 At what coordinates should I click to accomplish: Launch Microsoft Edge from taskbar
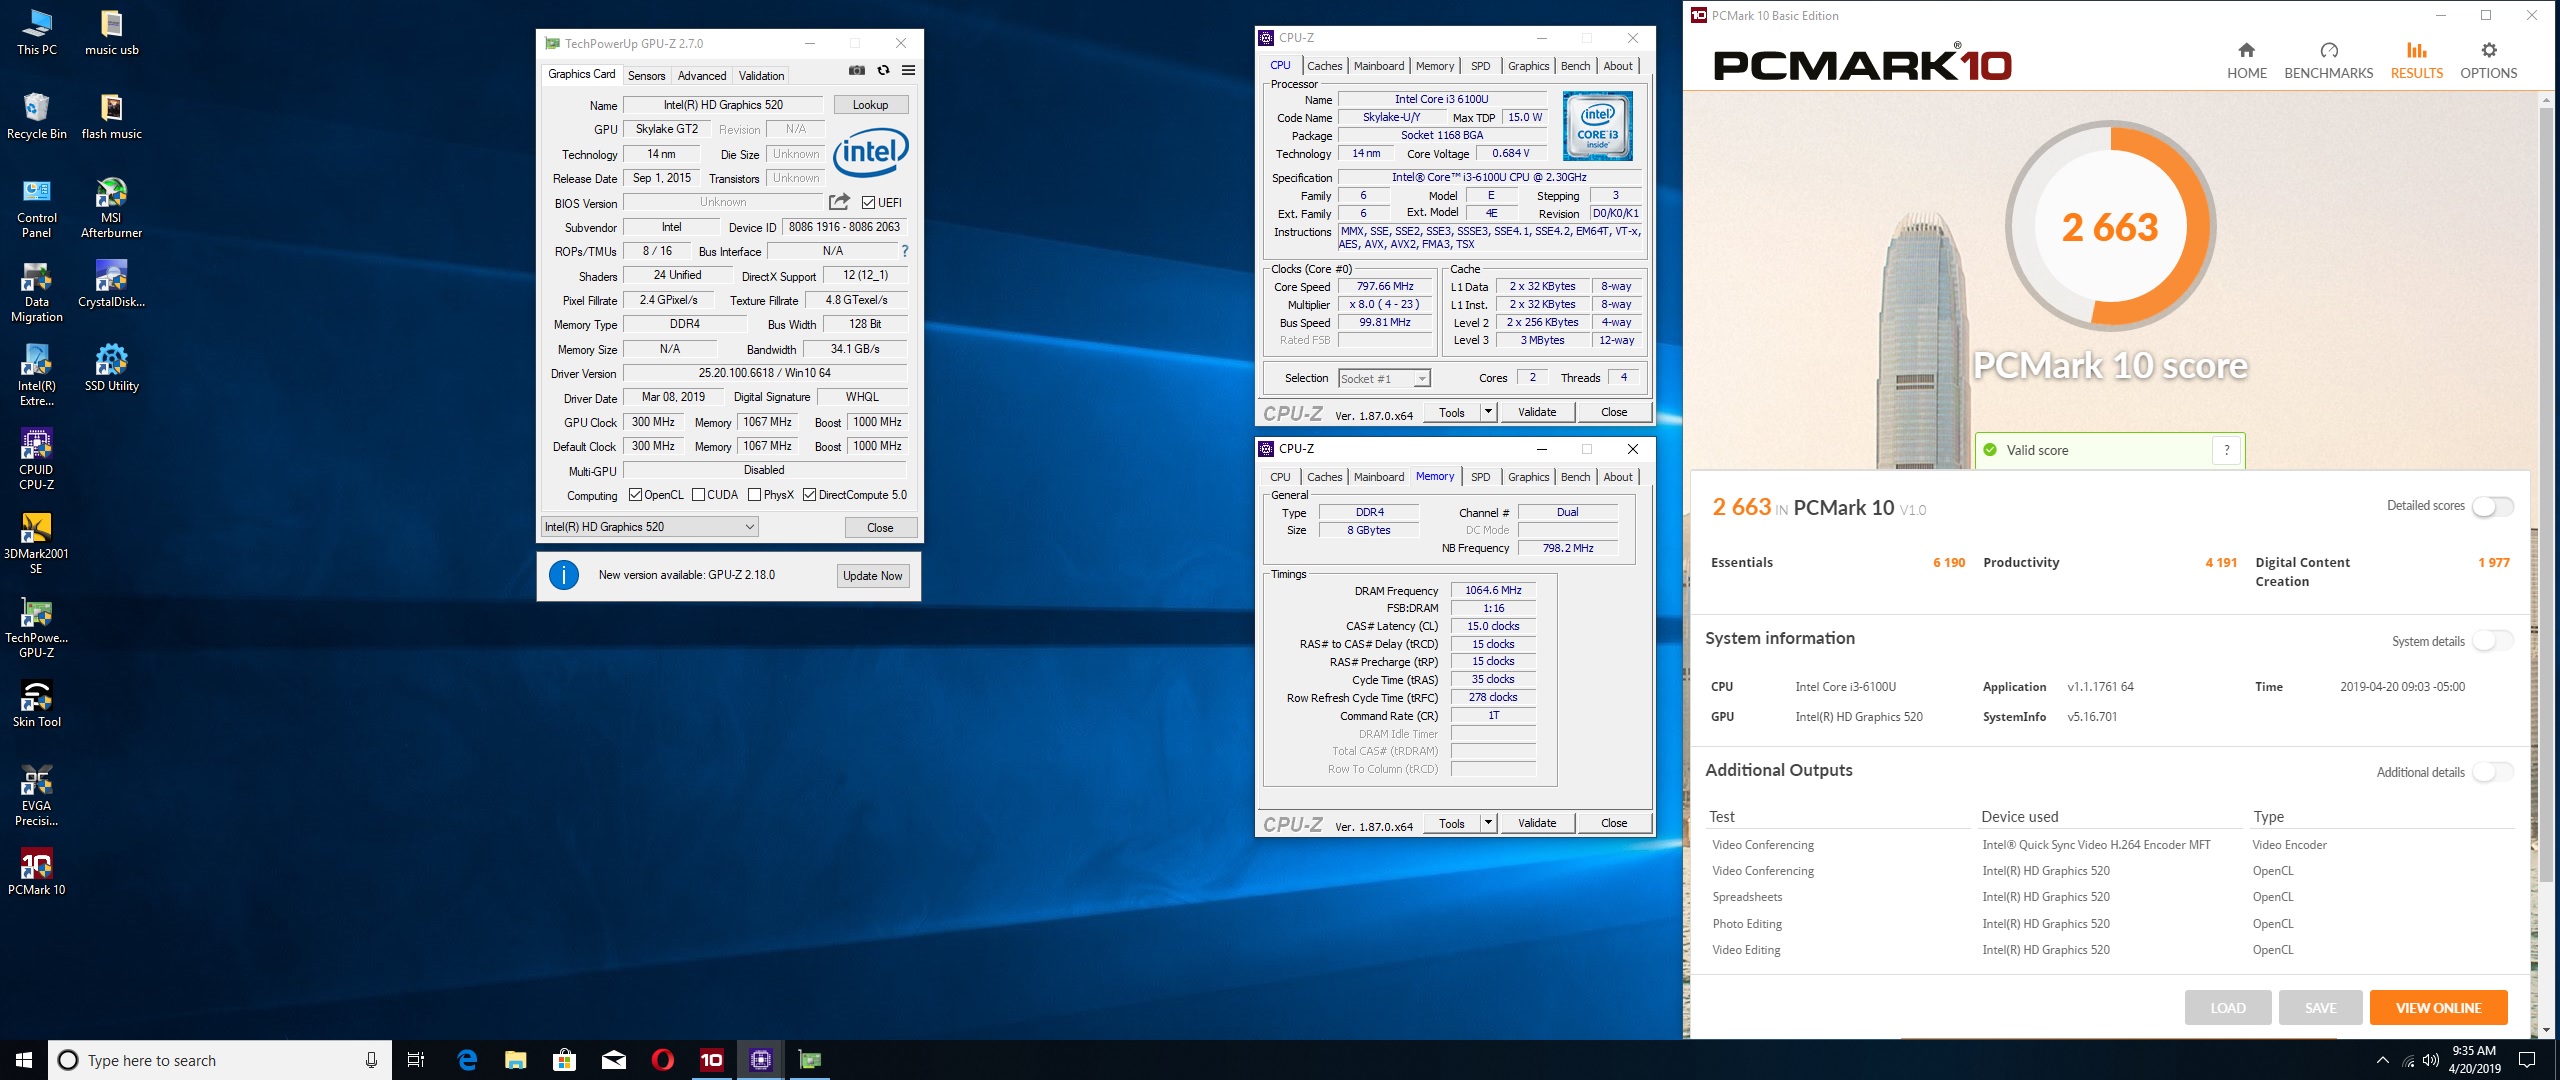click(x=467, y=1060)
